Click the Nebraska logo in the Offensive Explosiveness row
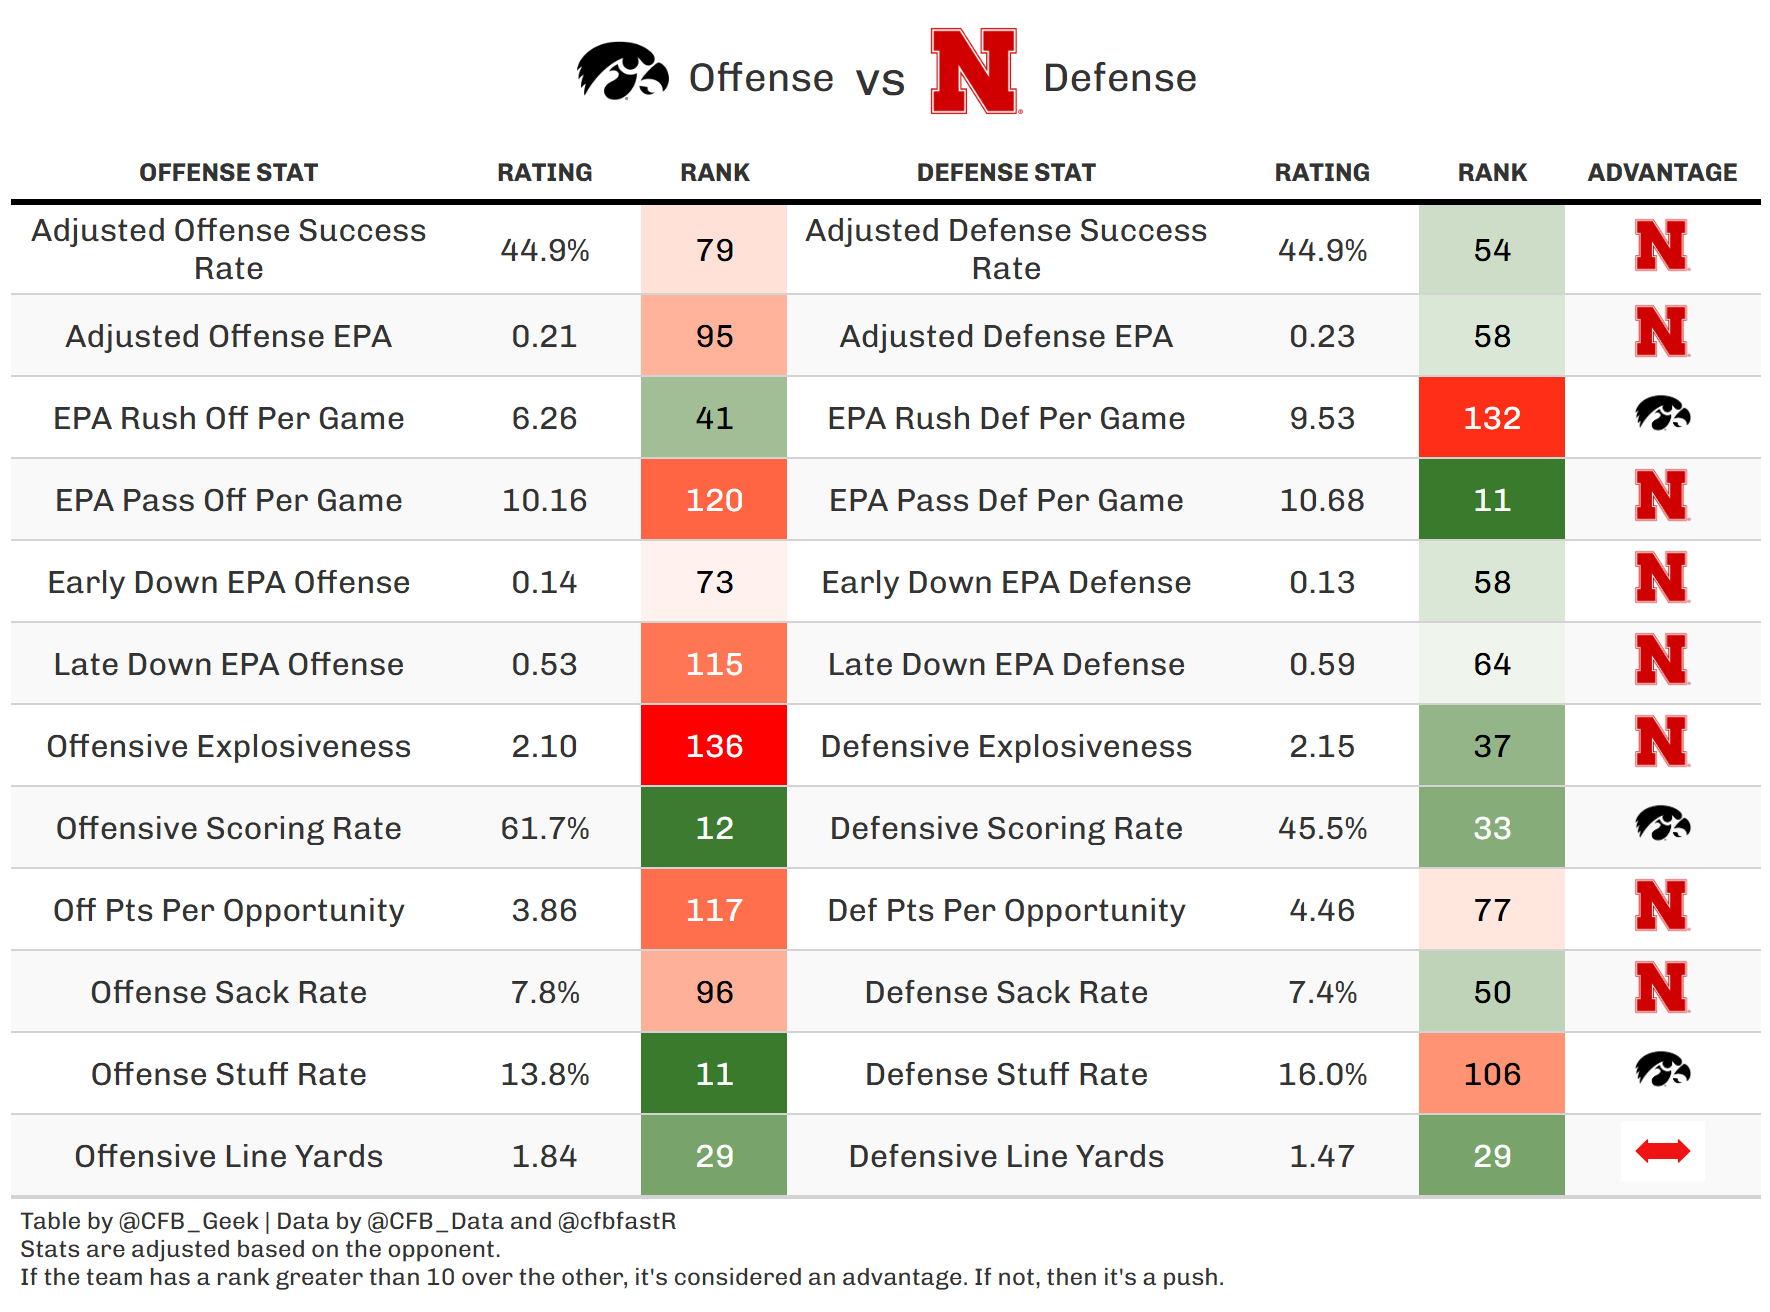Image resolution: width=1770 pixels, height=1312 pixels. [x=1662, y=742]
